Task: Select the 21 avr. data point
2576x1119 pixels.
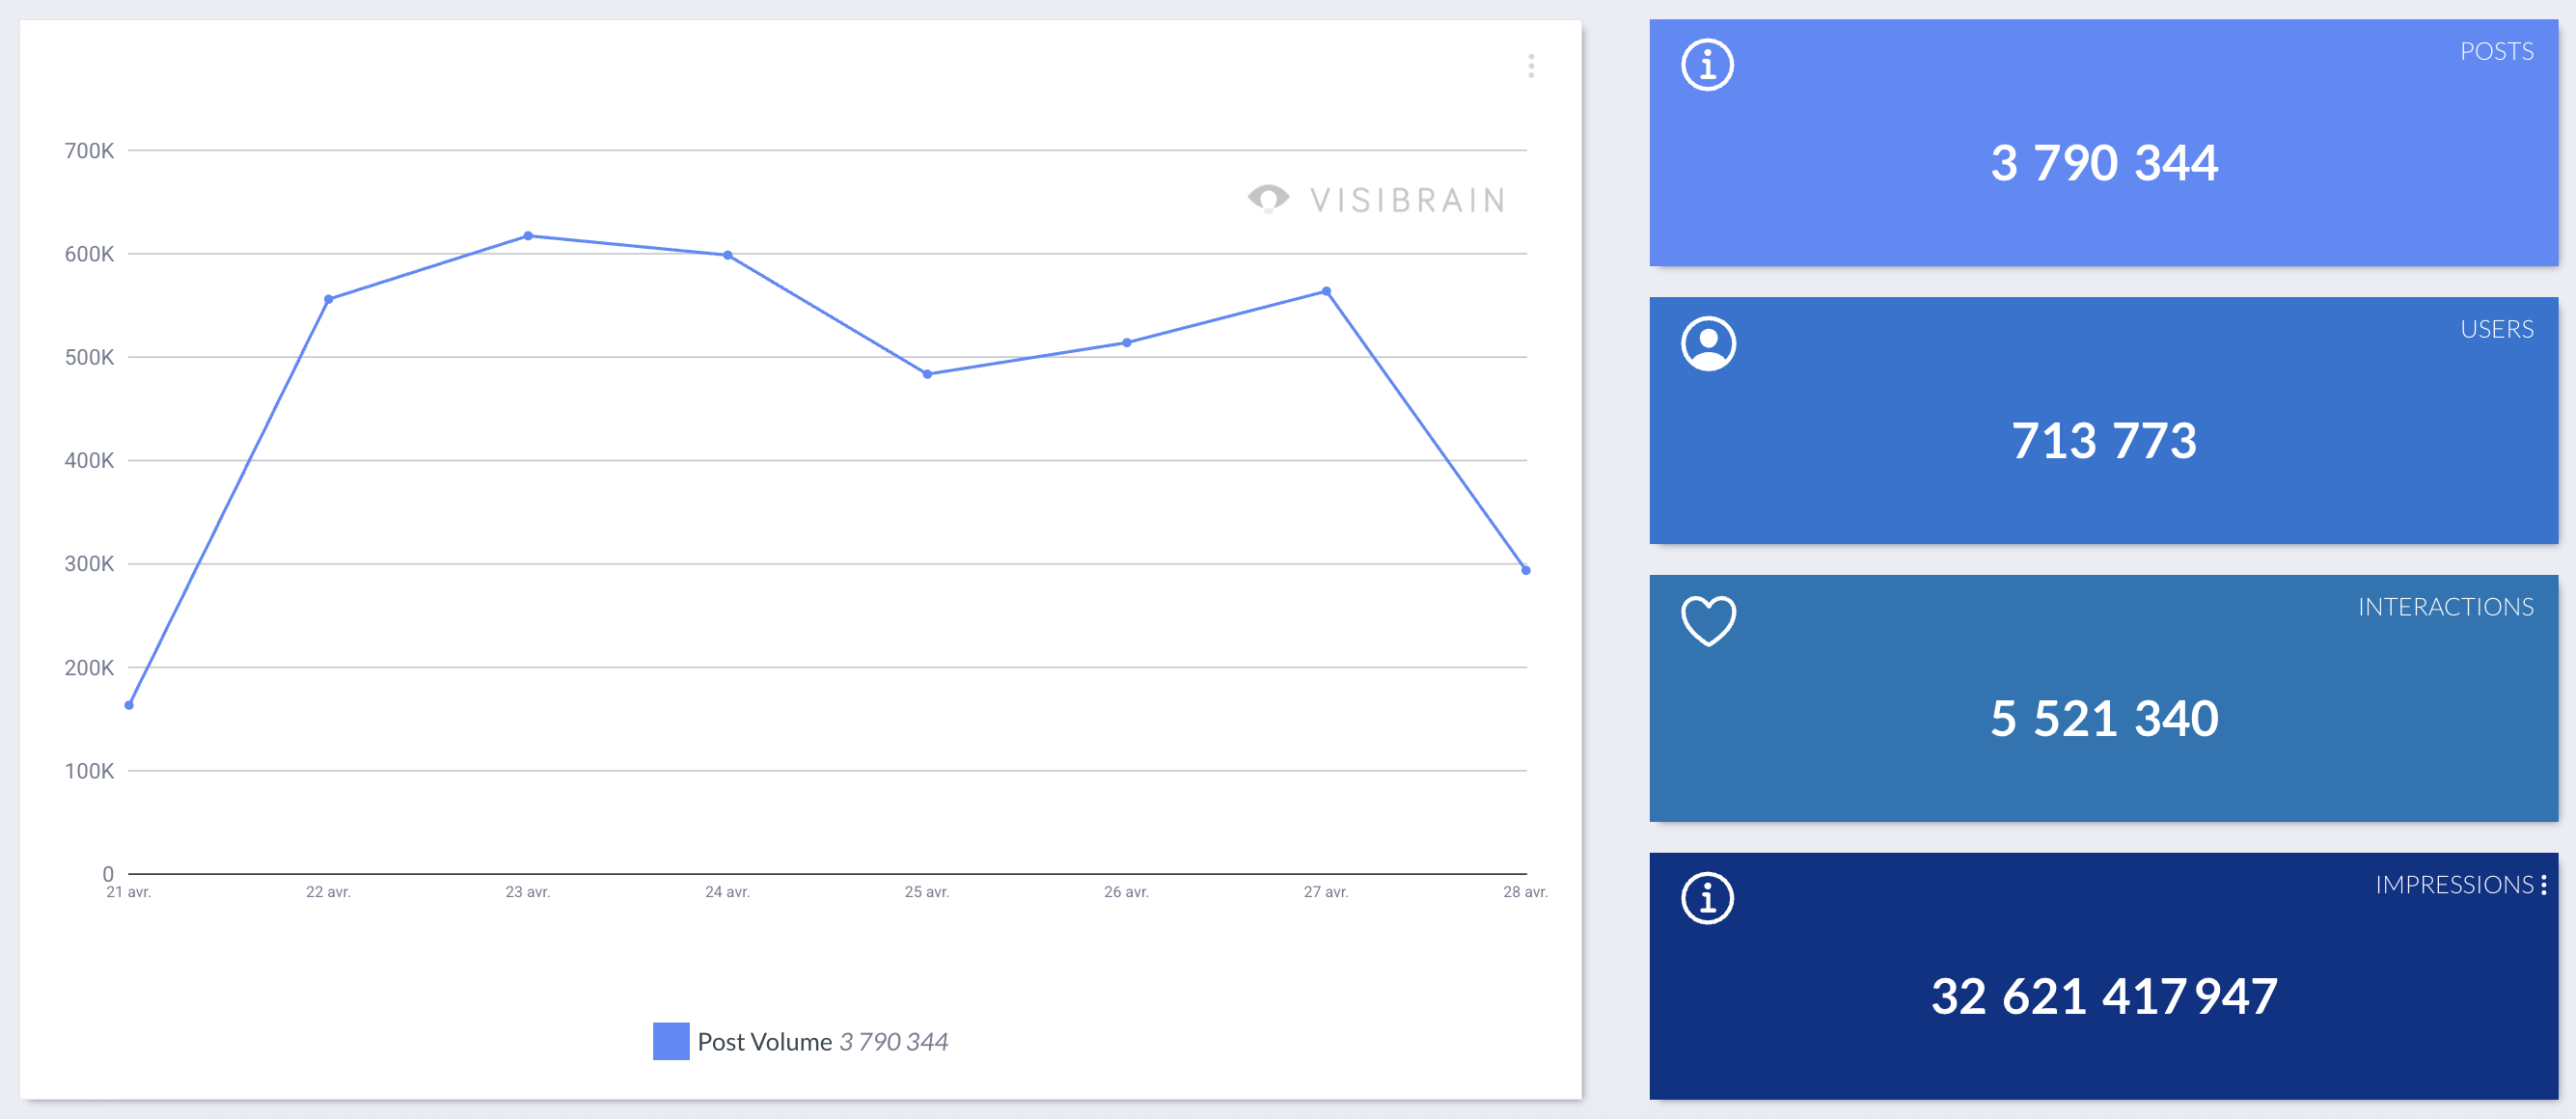Action: 129,705
